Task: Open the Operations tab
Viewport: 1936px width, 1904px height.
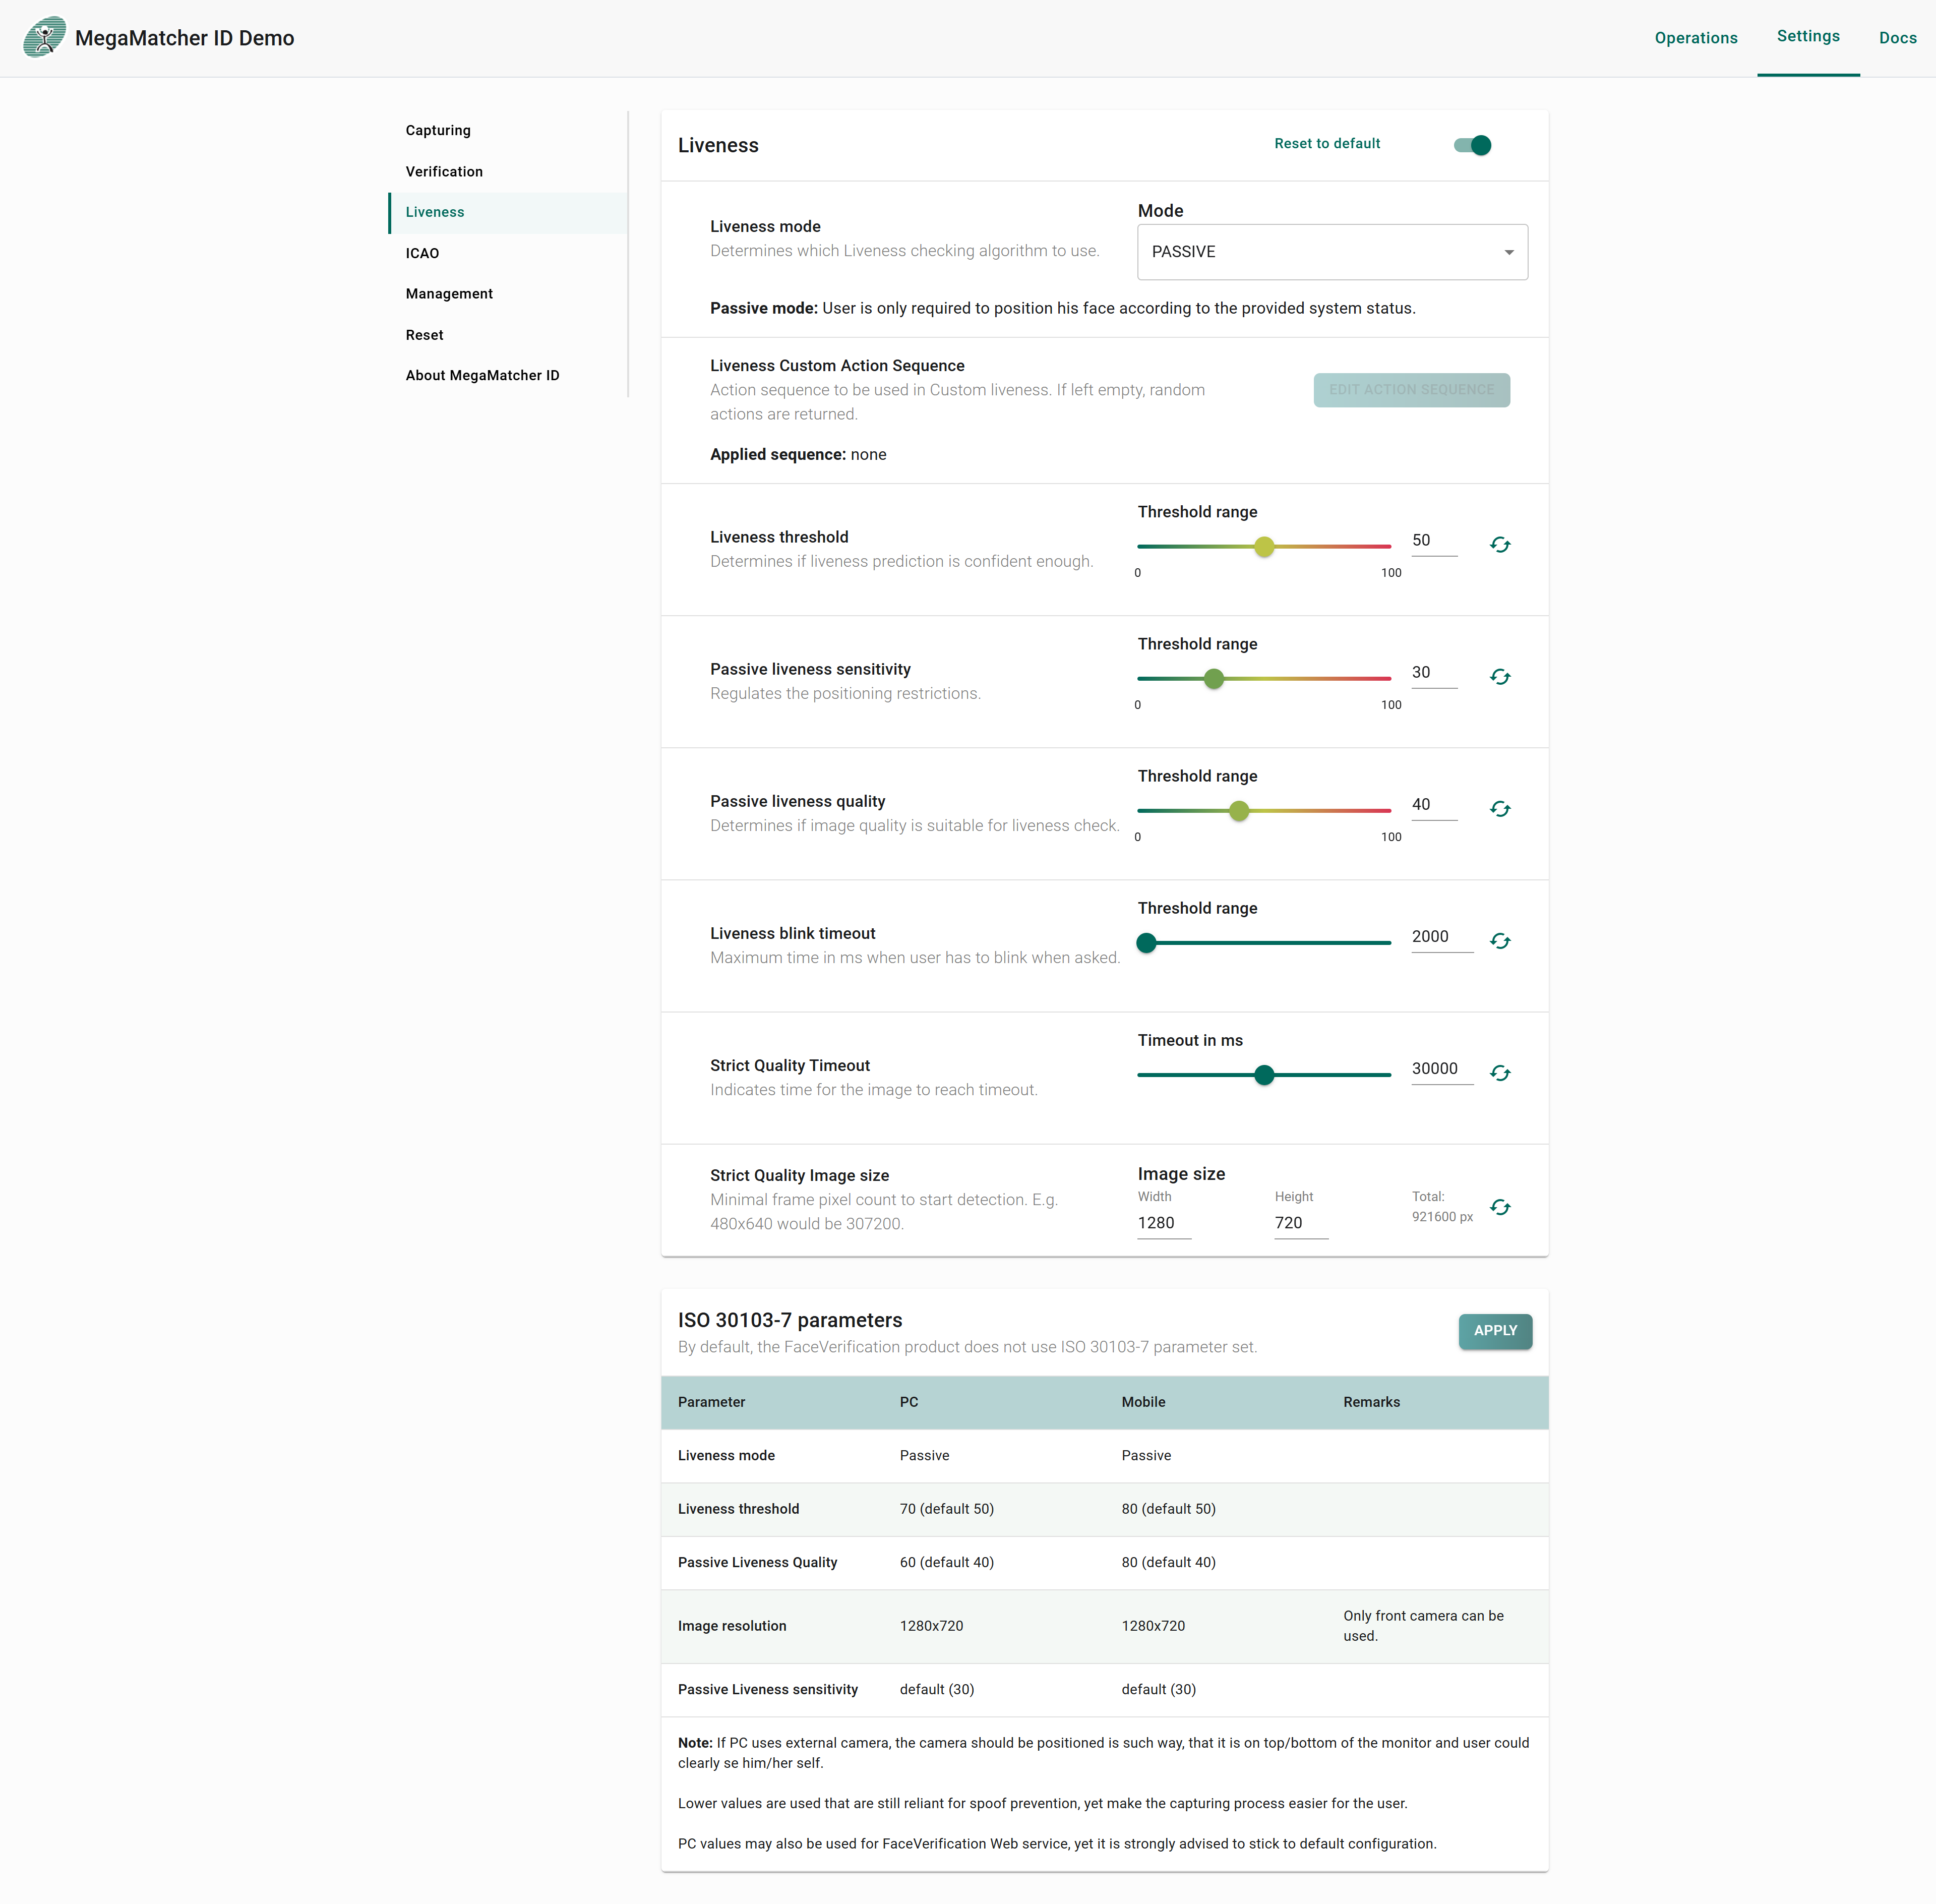Action: [x=1696, y=38]
